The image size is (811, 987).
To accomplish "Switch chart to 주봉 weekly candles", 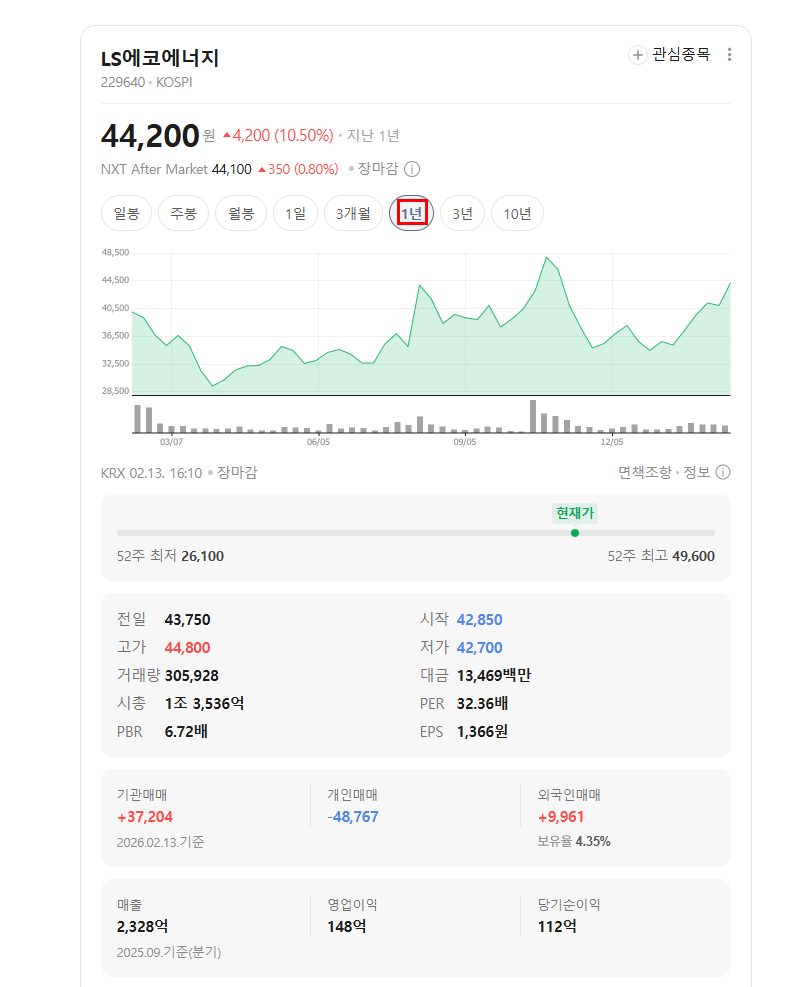I will pyautogui.click(x=183, y=213).
